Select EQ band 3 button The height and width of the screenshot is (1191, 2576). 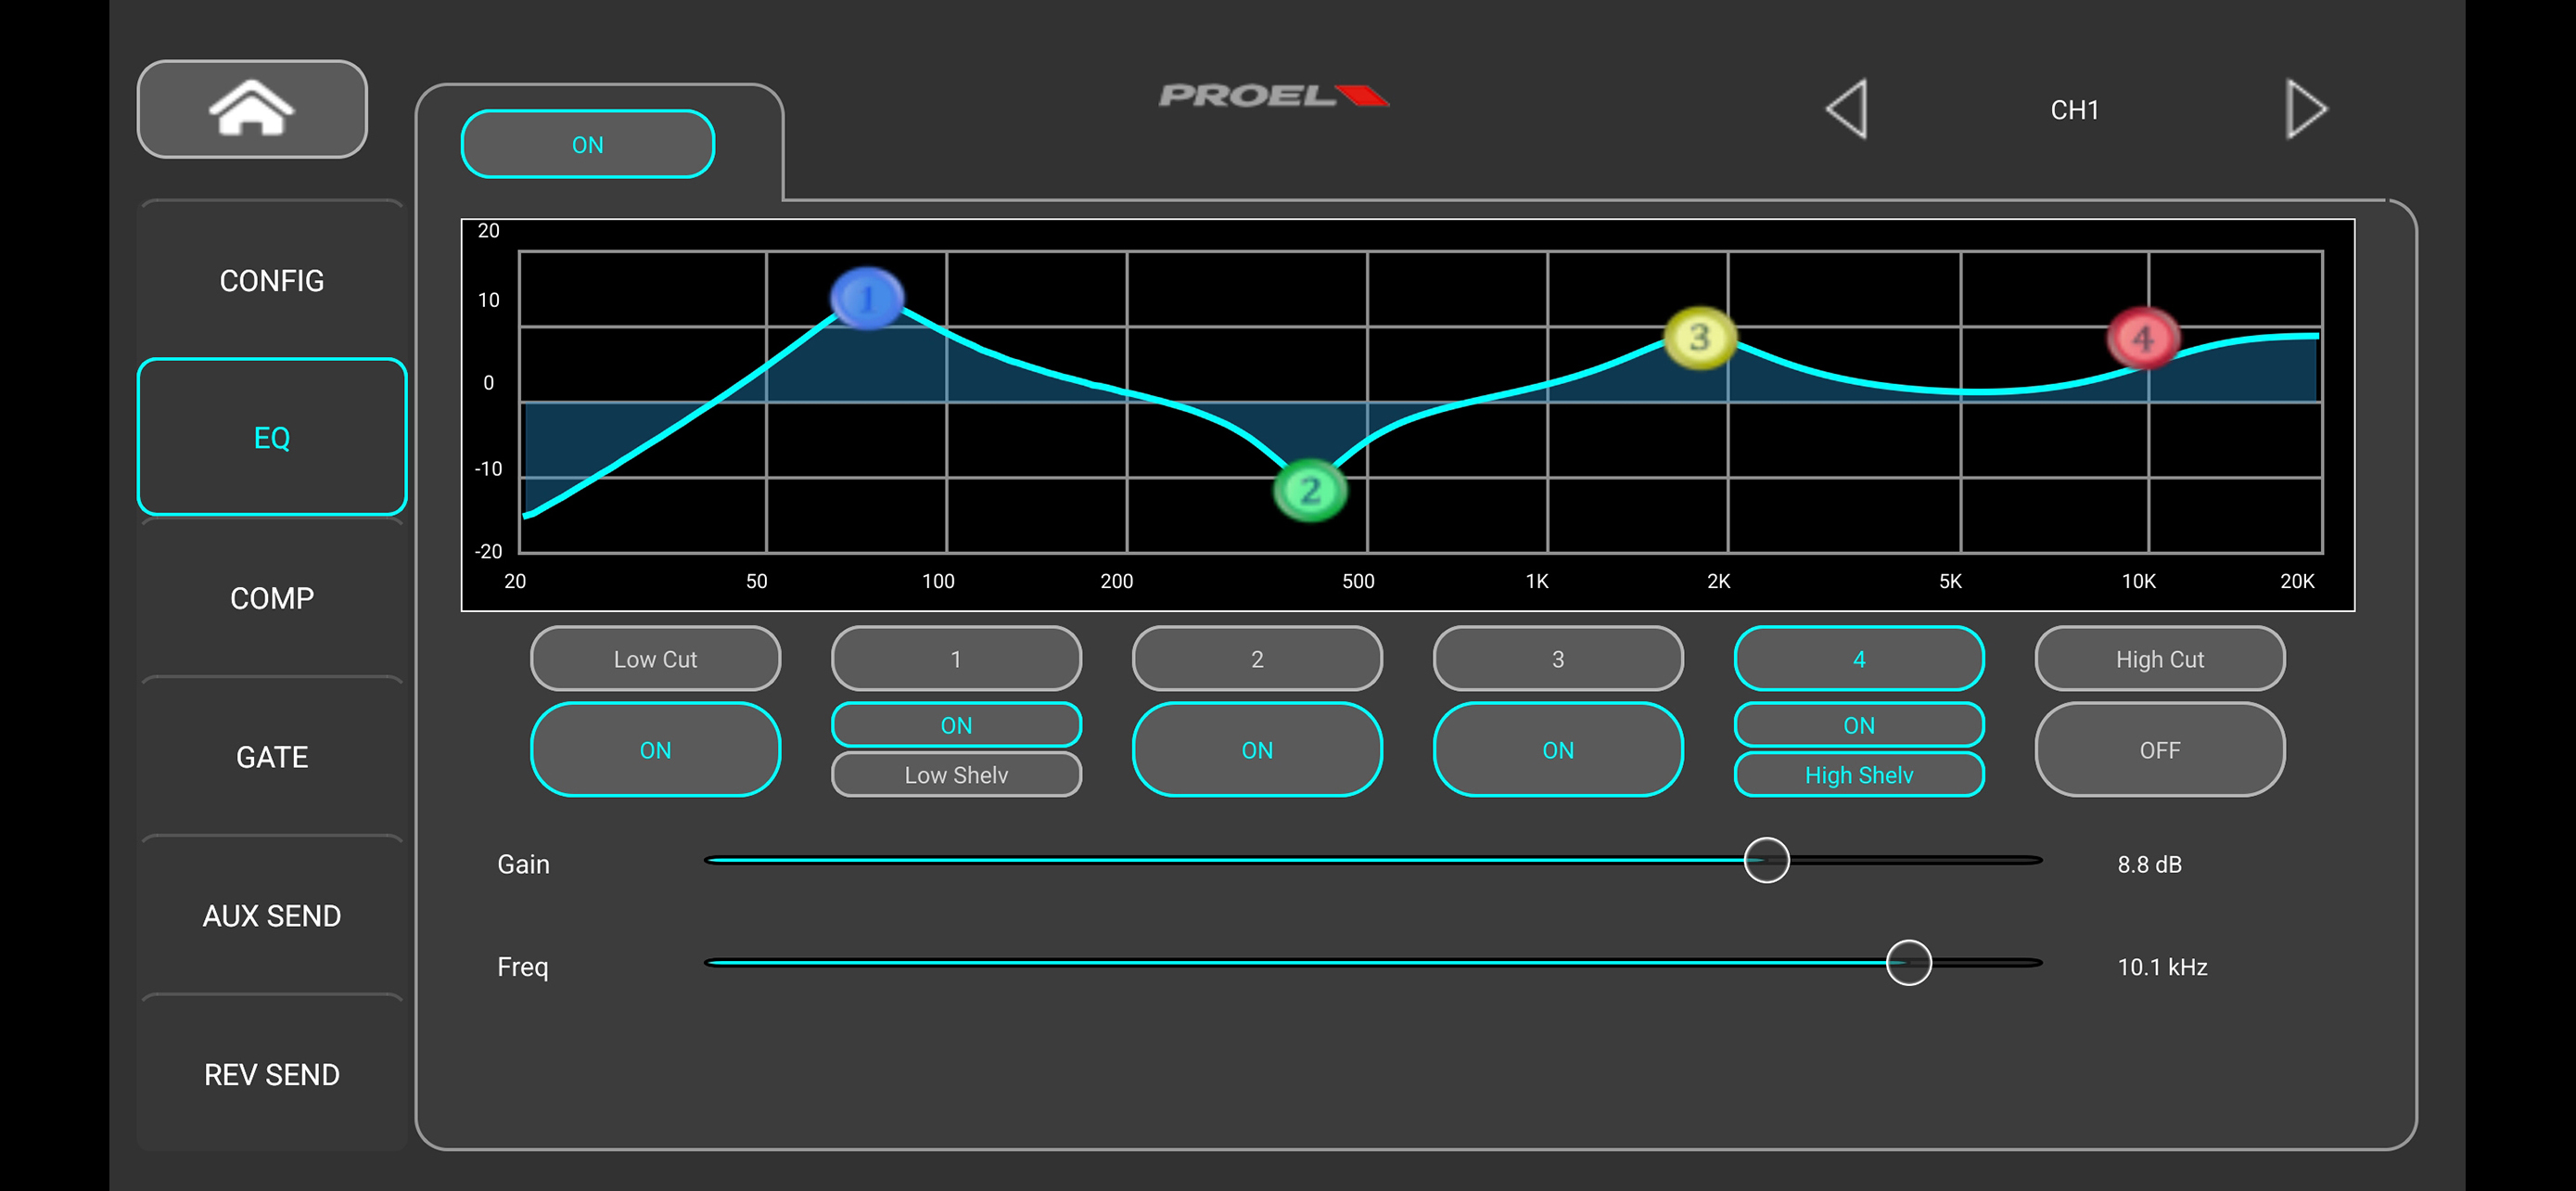pos(1558,659)
